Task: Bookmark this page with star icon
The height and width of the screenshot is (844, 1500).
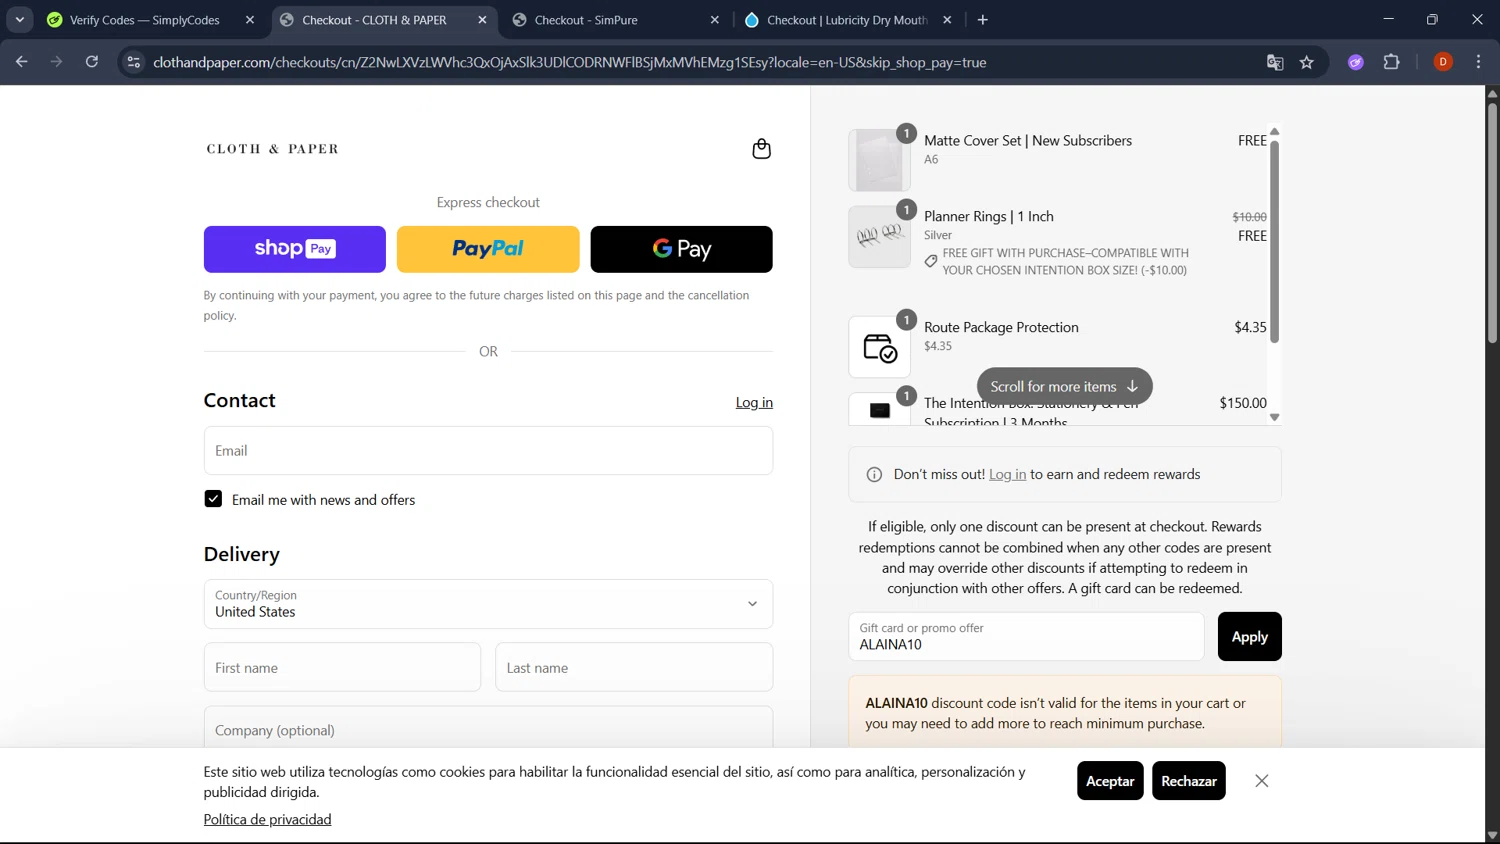Action: (1307, 62)
